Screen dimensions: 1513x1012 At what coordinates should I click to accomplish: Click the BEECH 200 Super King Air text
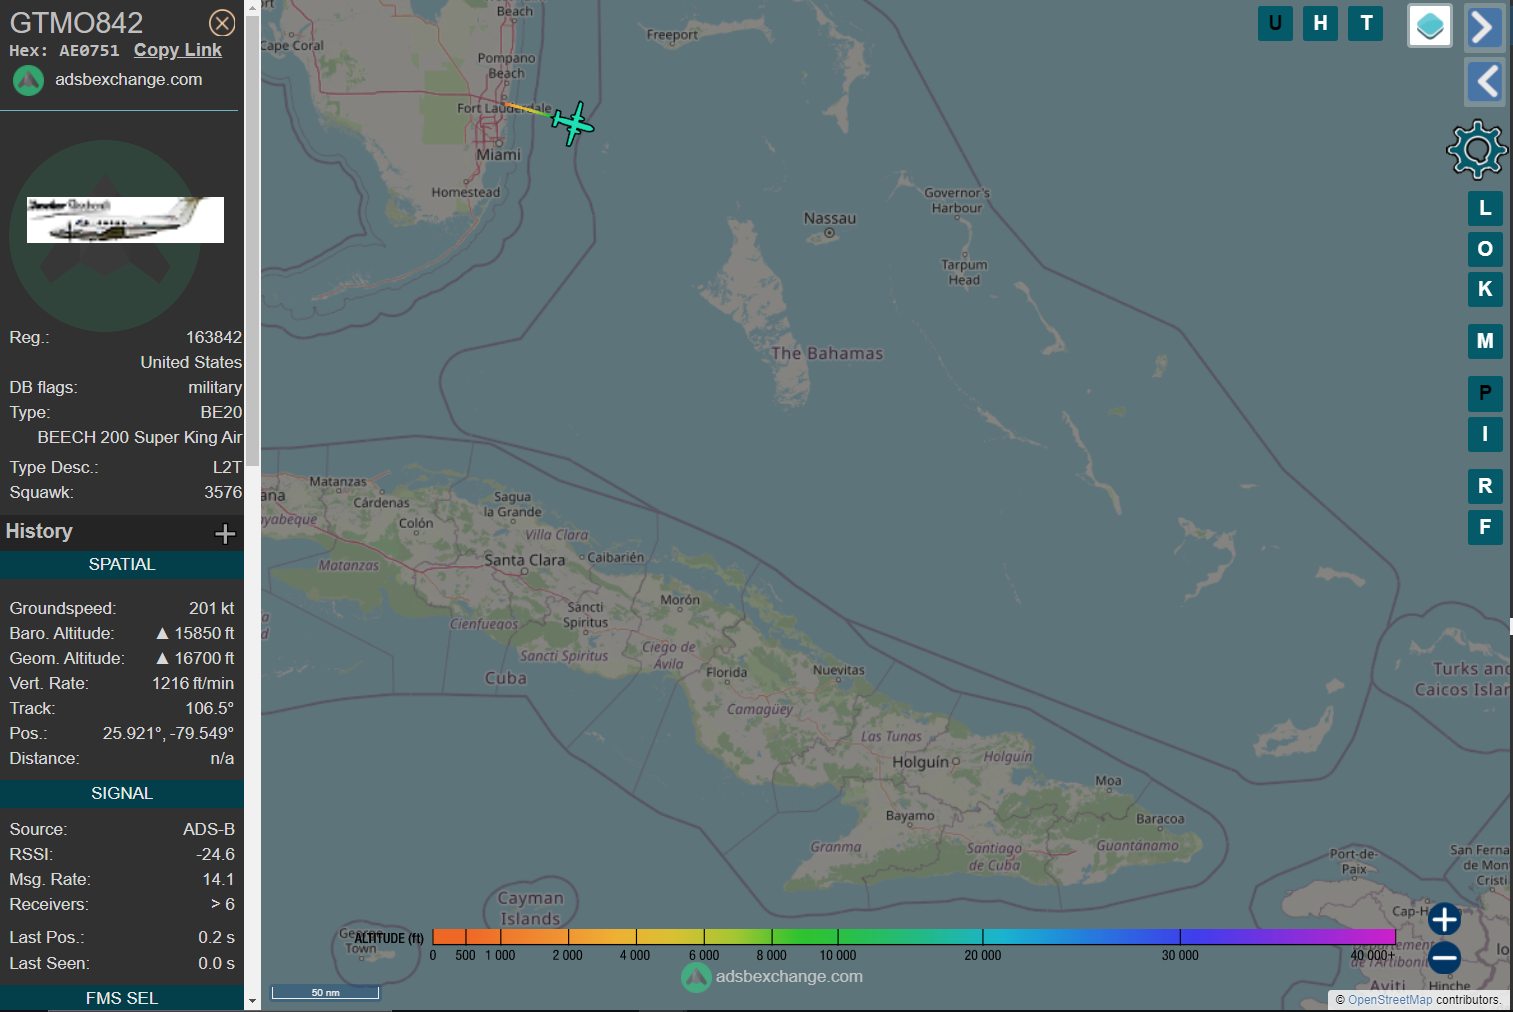(140, 438)
